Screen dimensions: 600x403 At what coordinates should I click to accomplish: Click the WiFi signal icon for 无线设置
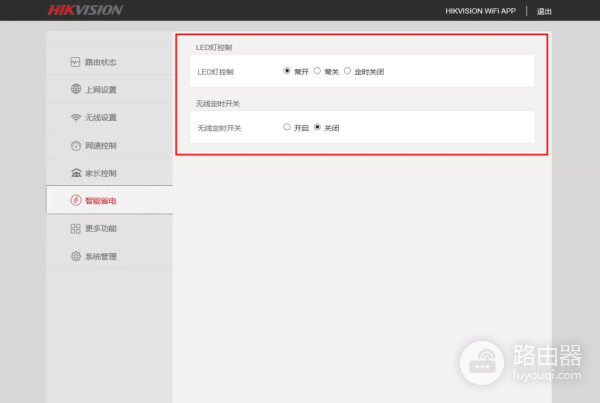coord(75,118)
